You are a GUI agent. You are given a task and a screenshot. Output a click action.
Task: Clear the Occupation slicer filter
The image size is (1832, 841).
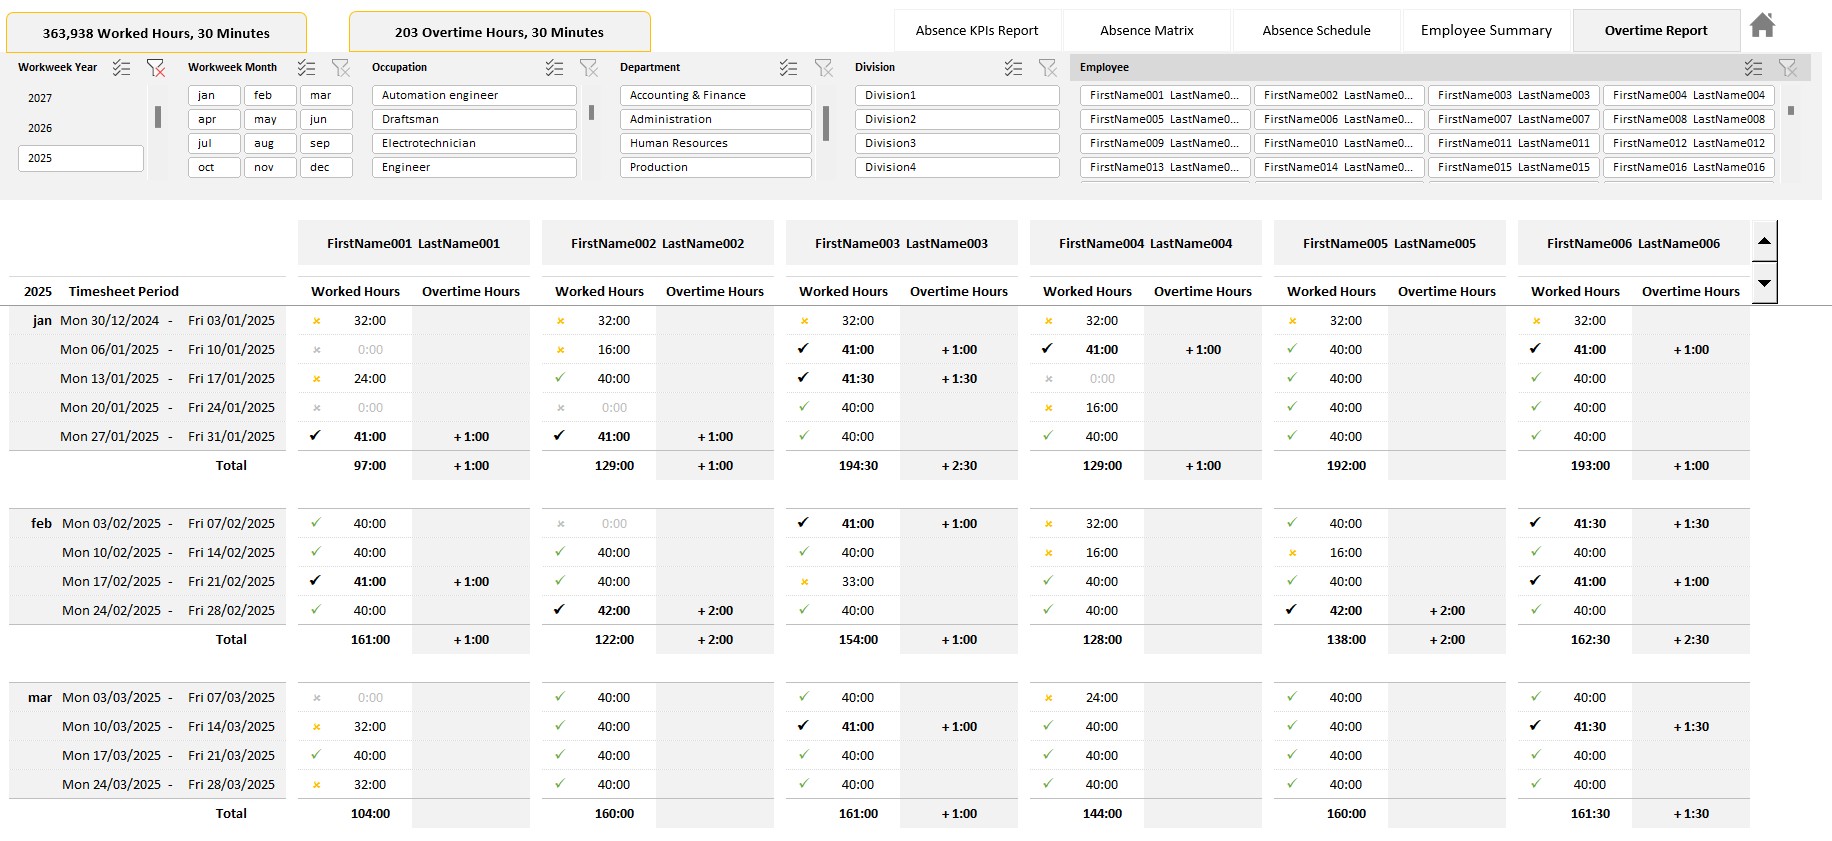(x=589, y=68)
